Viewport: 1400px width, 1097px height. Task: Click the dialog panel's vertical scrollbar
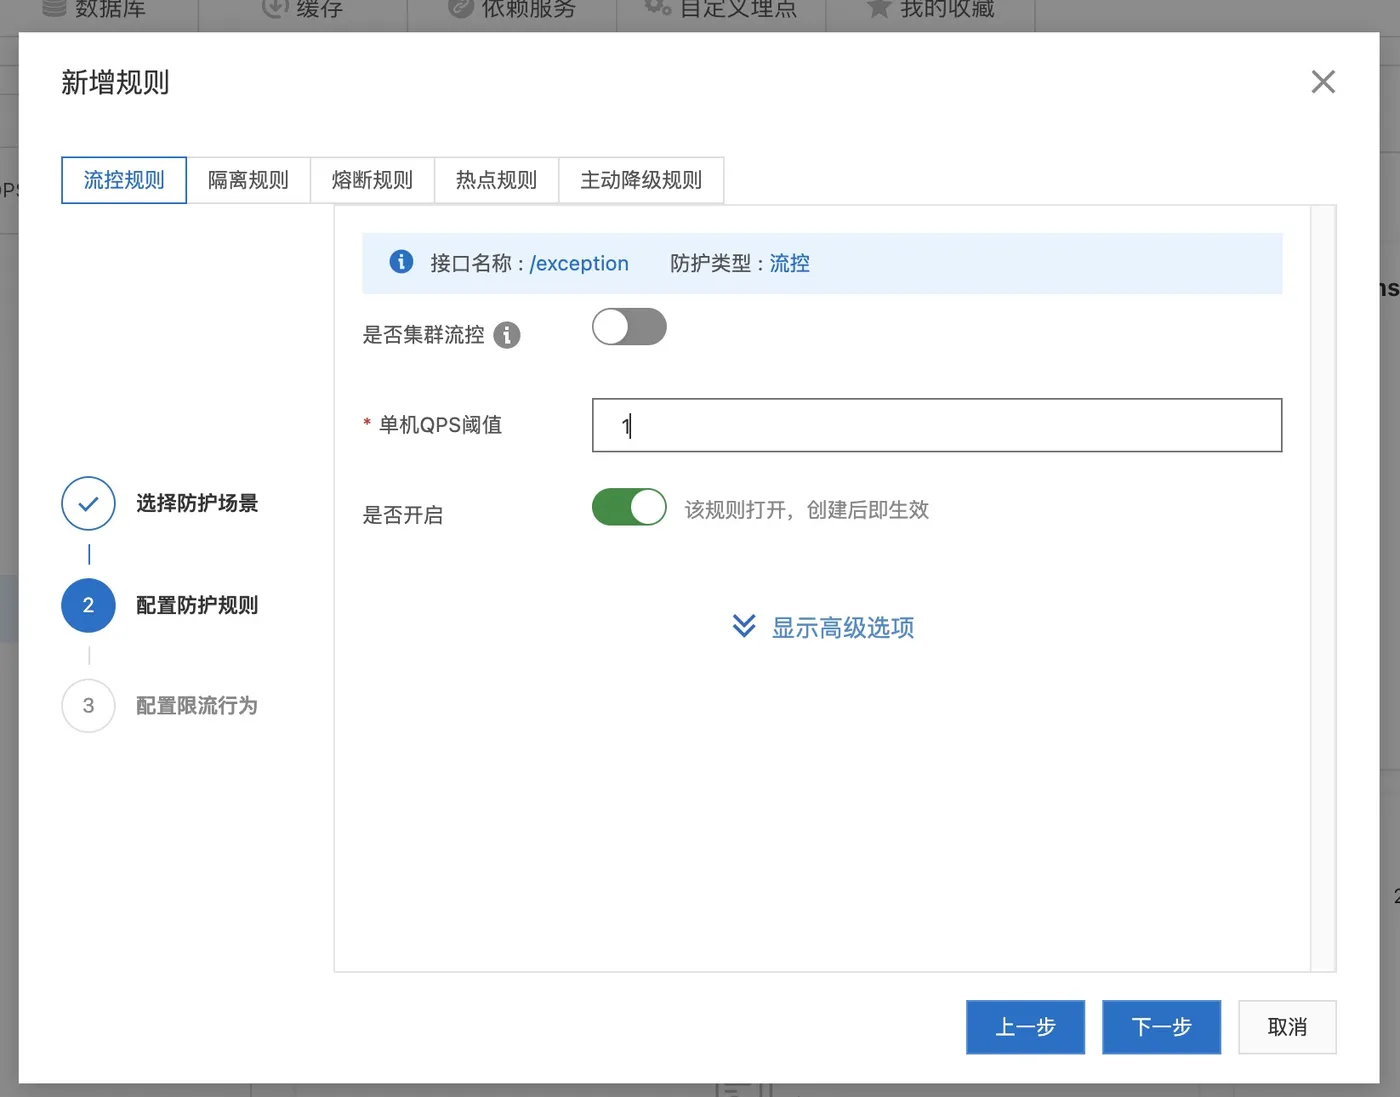point(1323,588)
